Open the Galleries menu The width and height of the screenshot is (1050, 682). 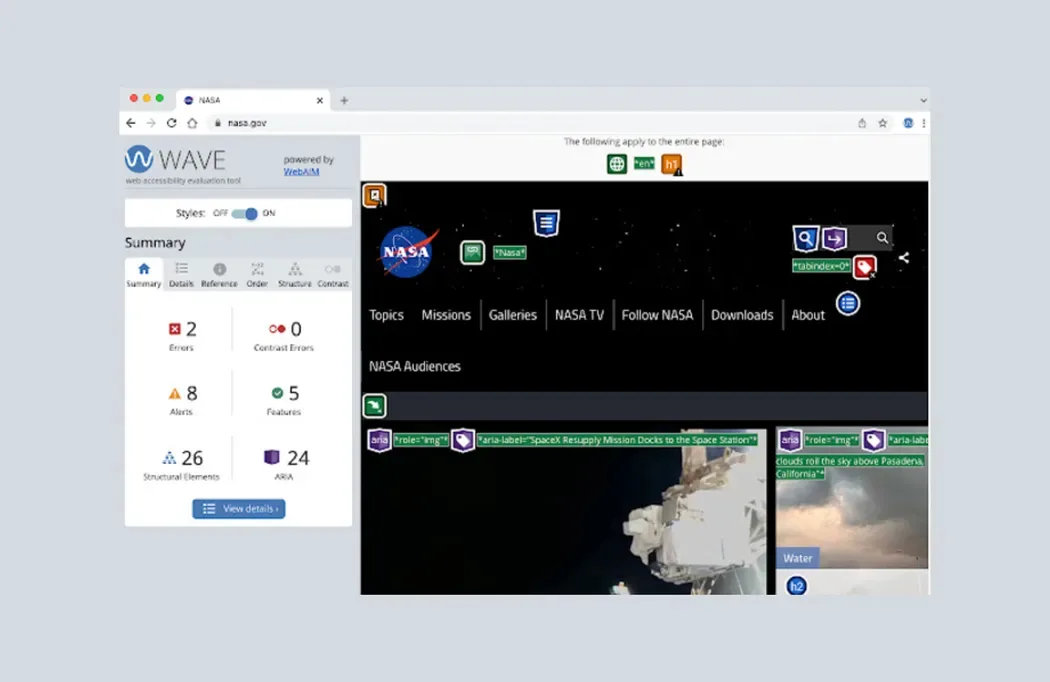tap(513, 315)
